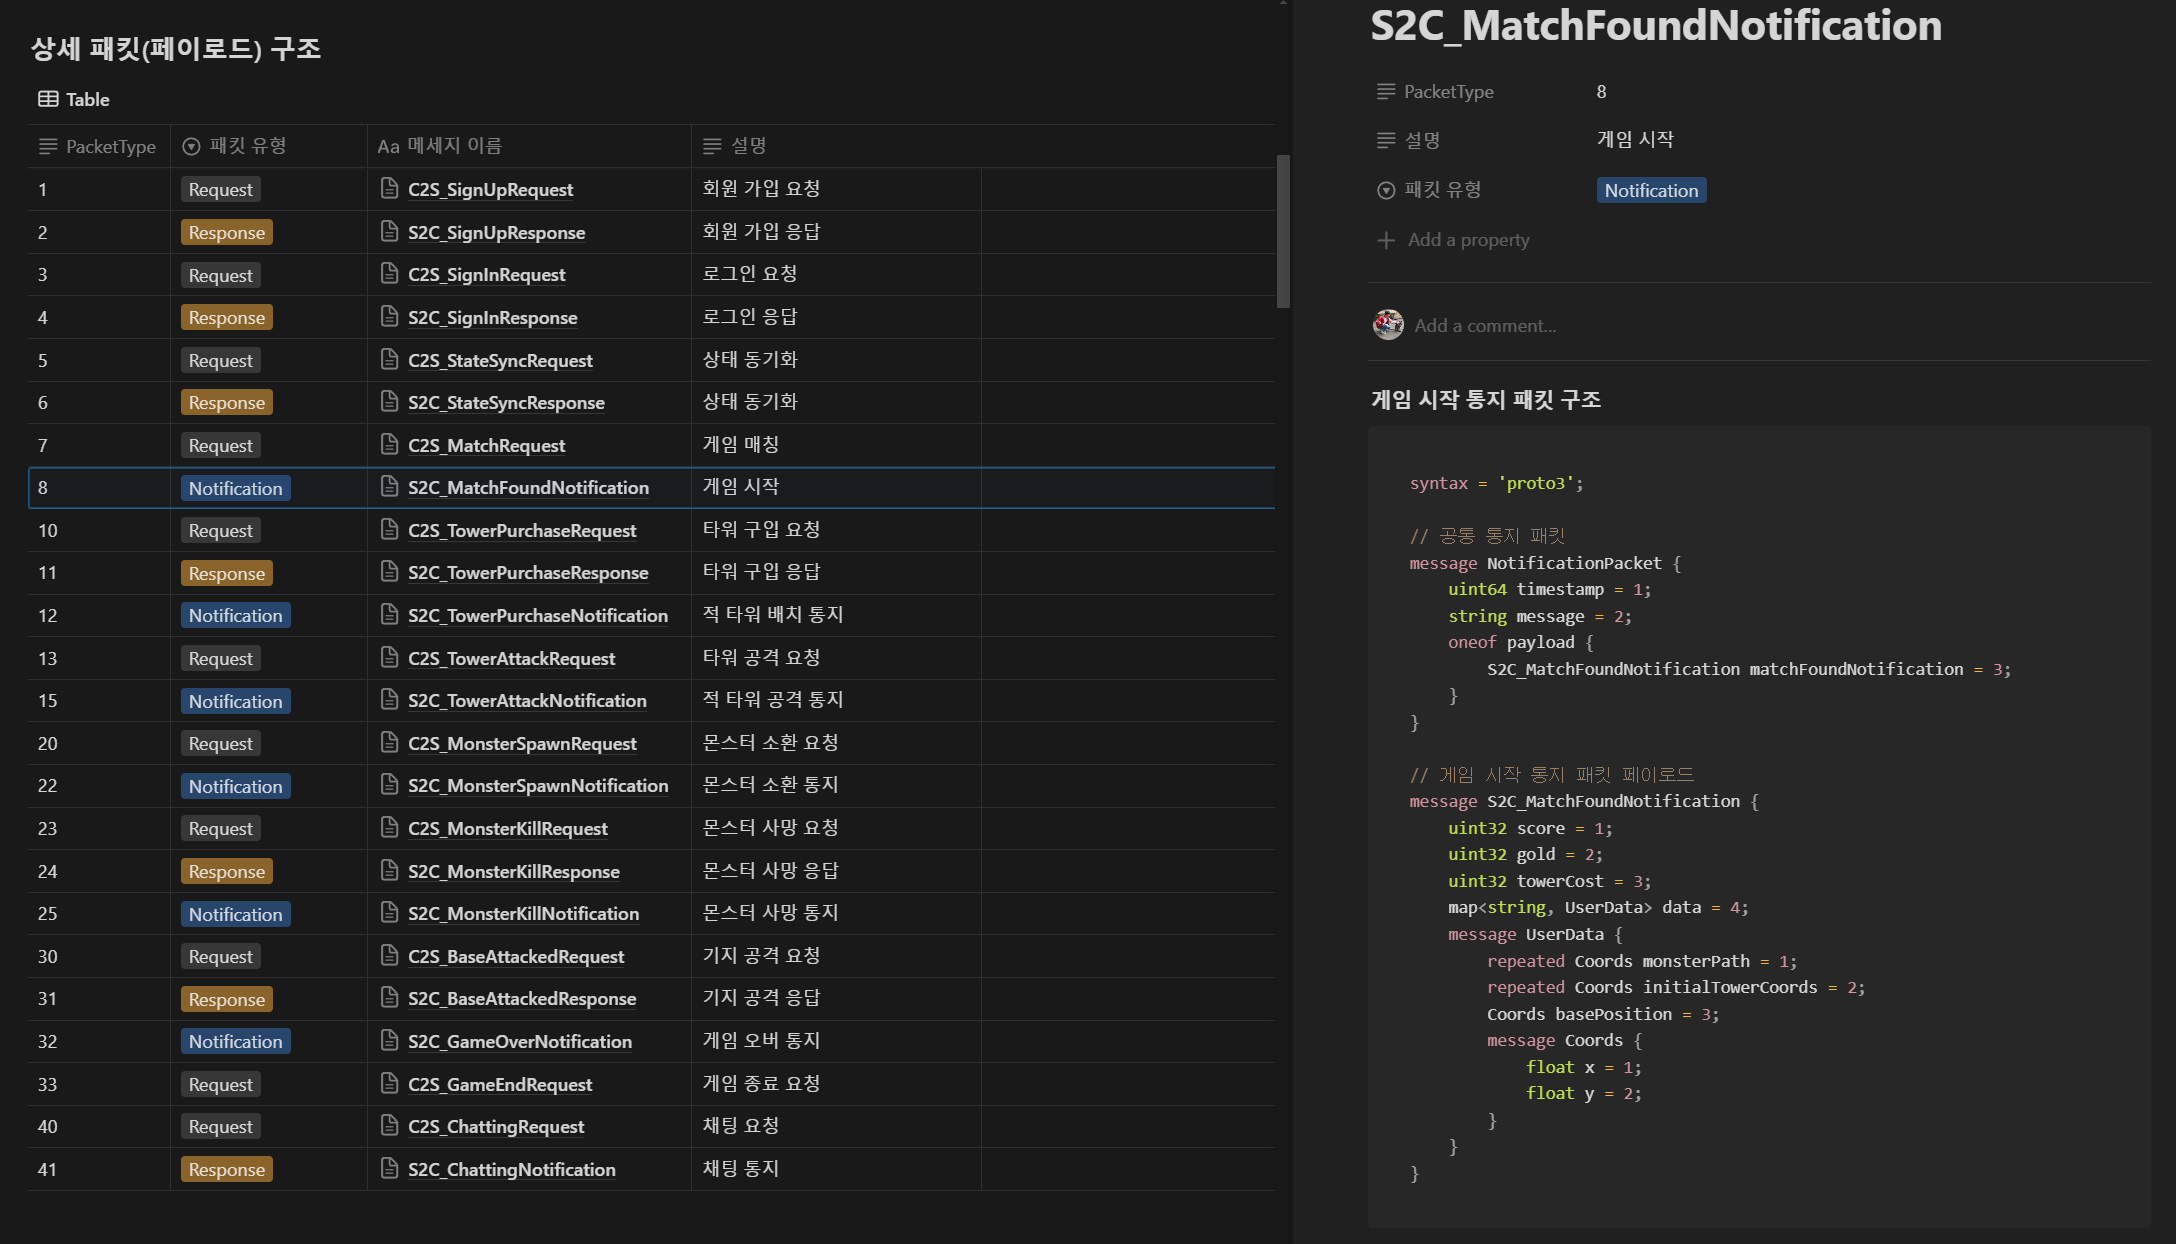Click the 회원 가입 요청 description cell
This screenshot has width=2176, height=1244.
point(836,188)
